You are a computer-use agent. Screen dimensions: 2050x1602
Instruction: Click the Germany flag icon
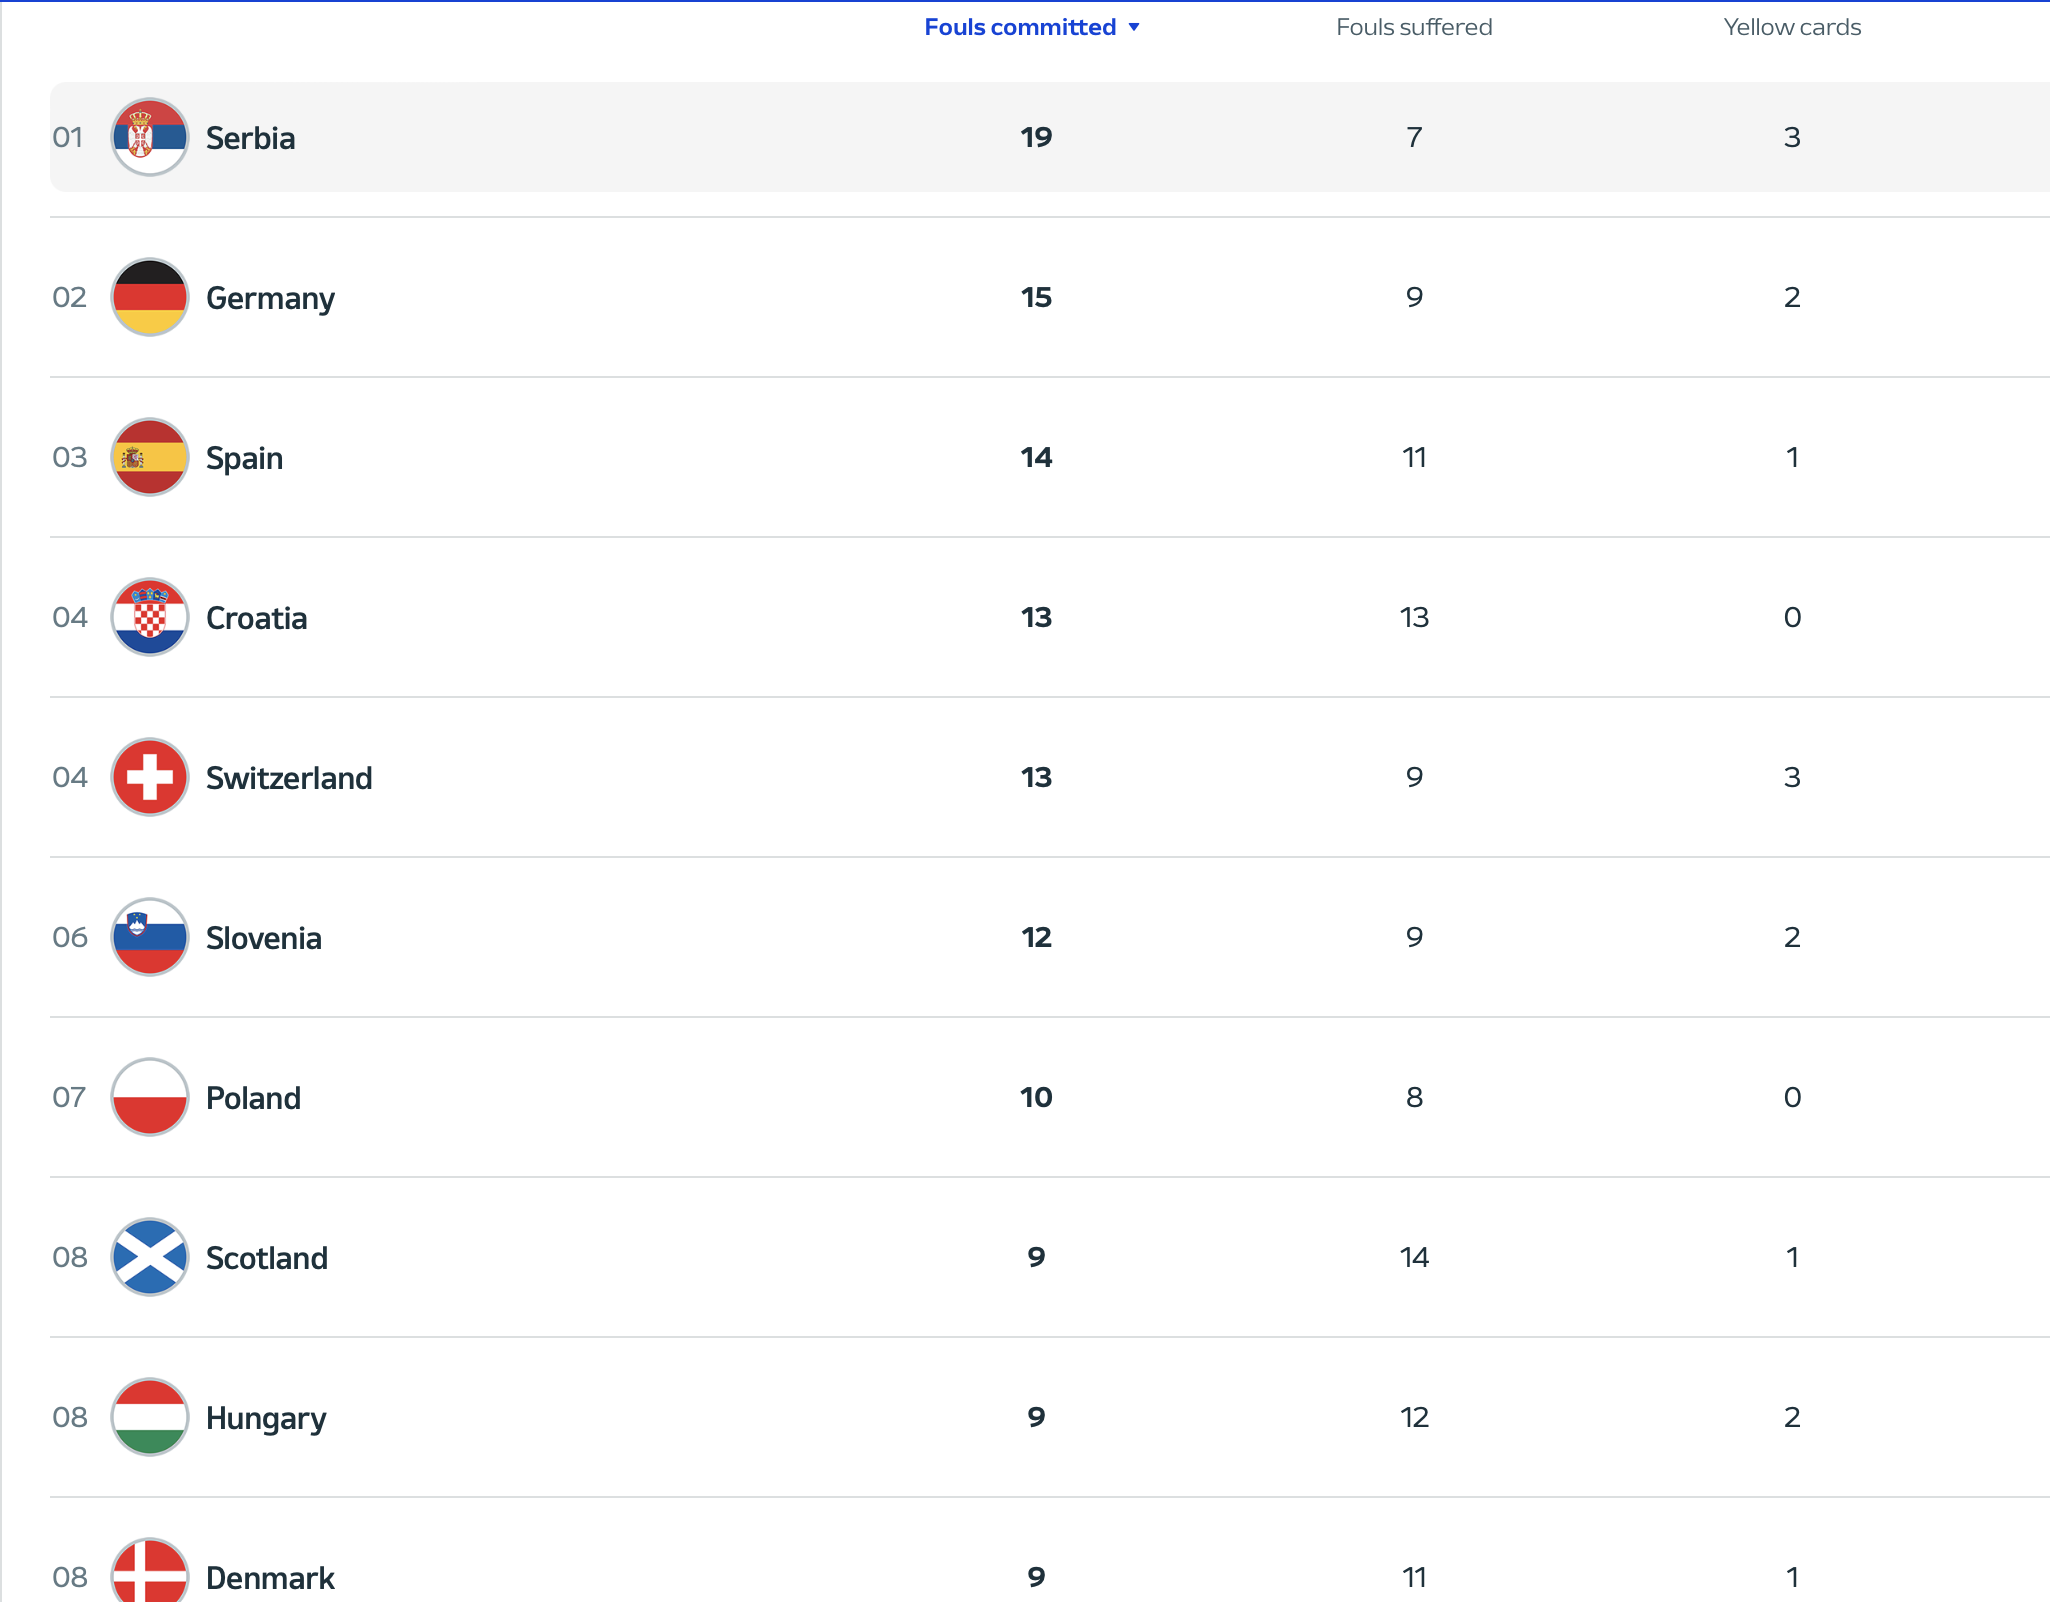150,297
